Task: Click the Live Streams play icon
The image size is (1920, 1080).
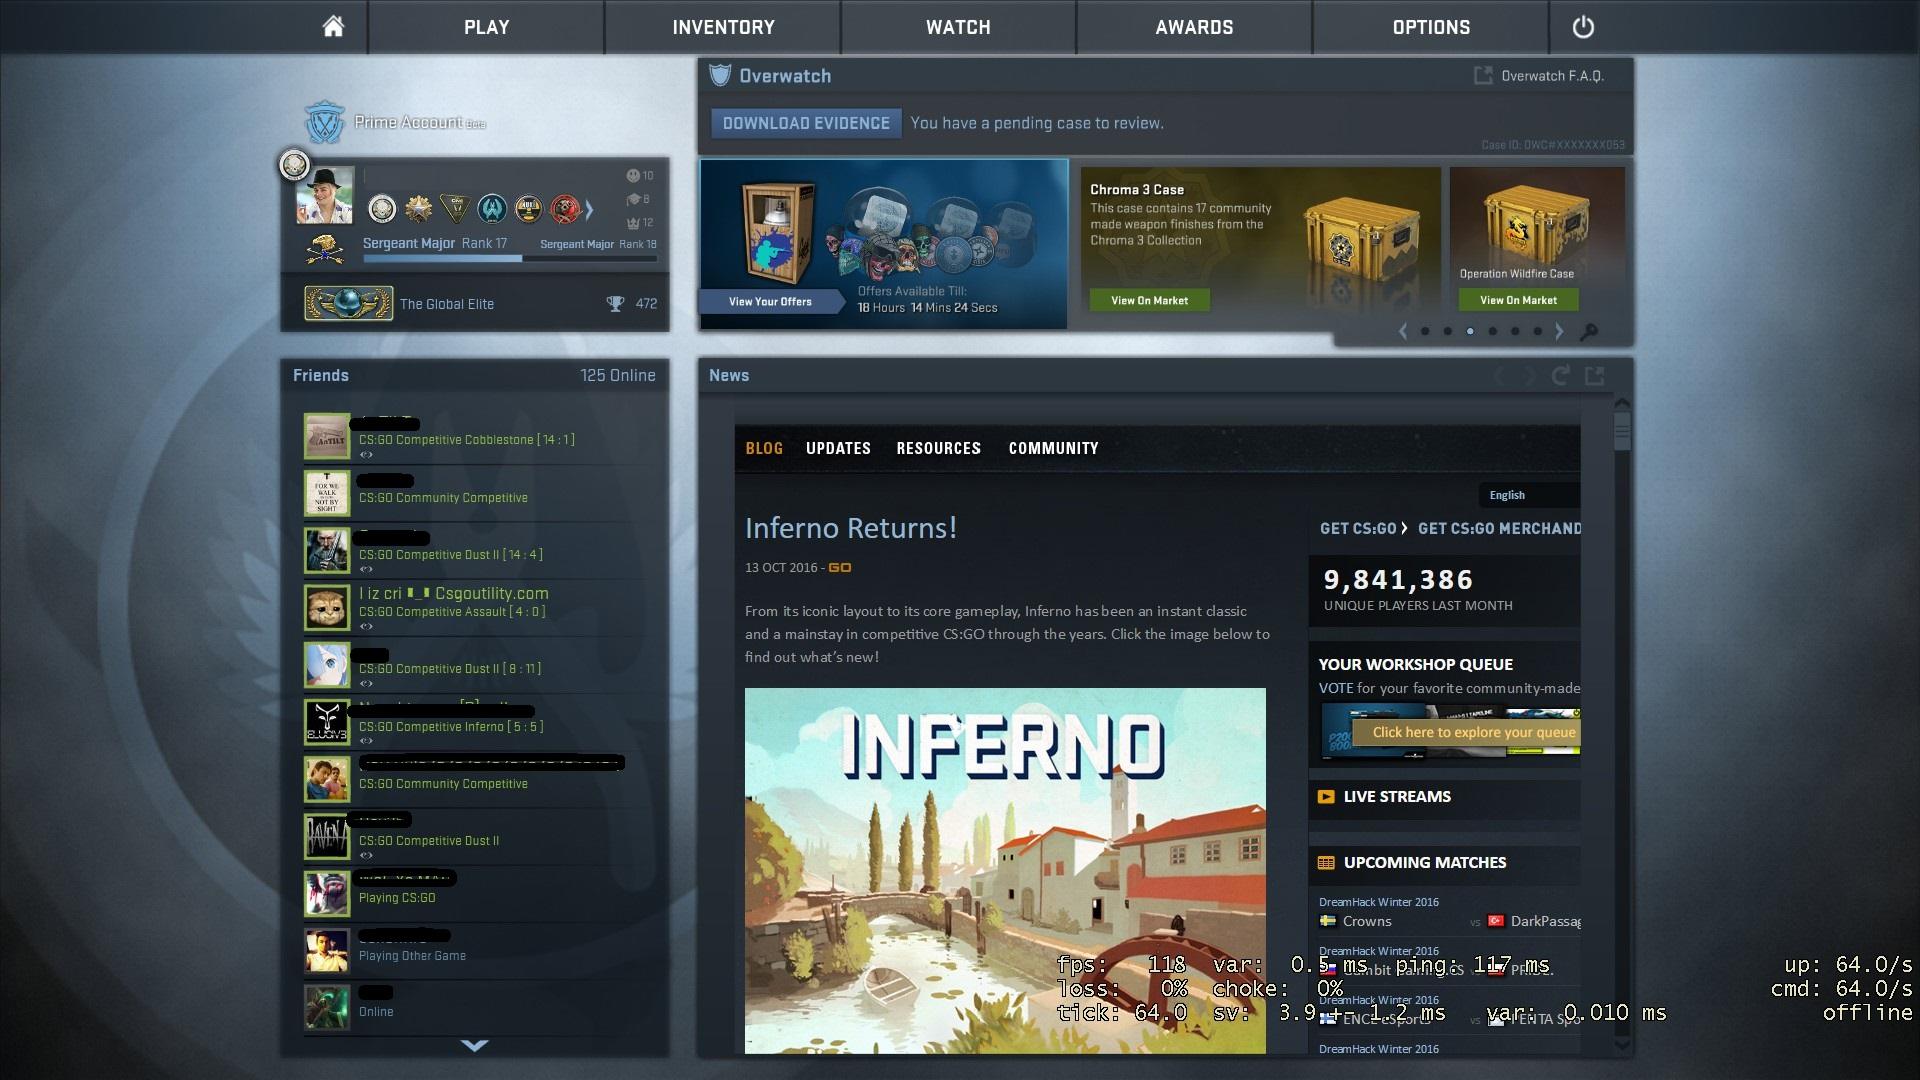Action: point(1326,797)
